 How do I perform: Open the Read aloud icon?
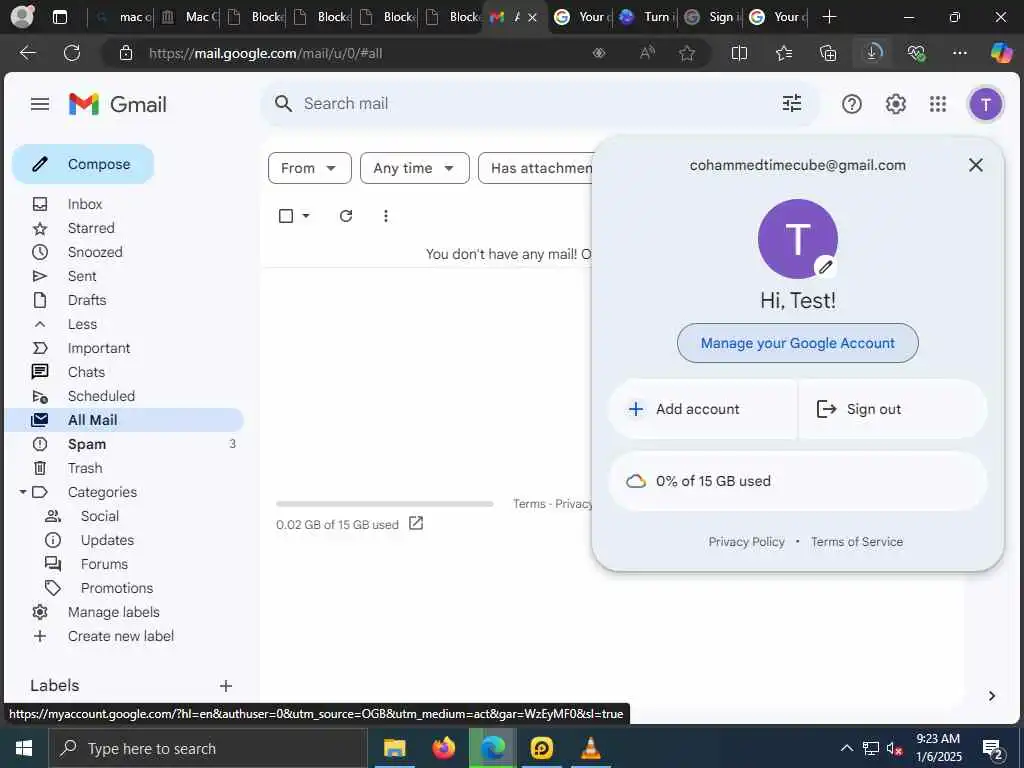click(x=647, y=53)
